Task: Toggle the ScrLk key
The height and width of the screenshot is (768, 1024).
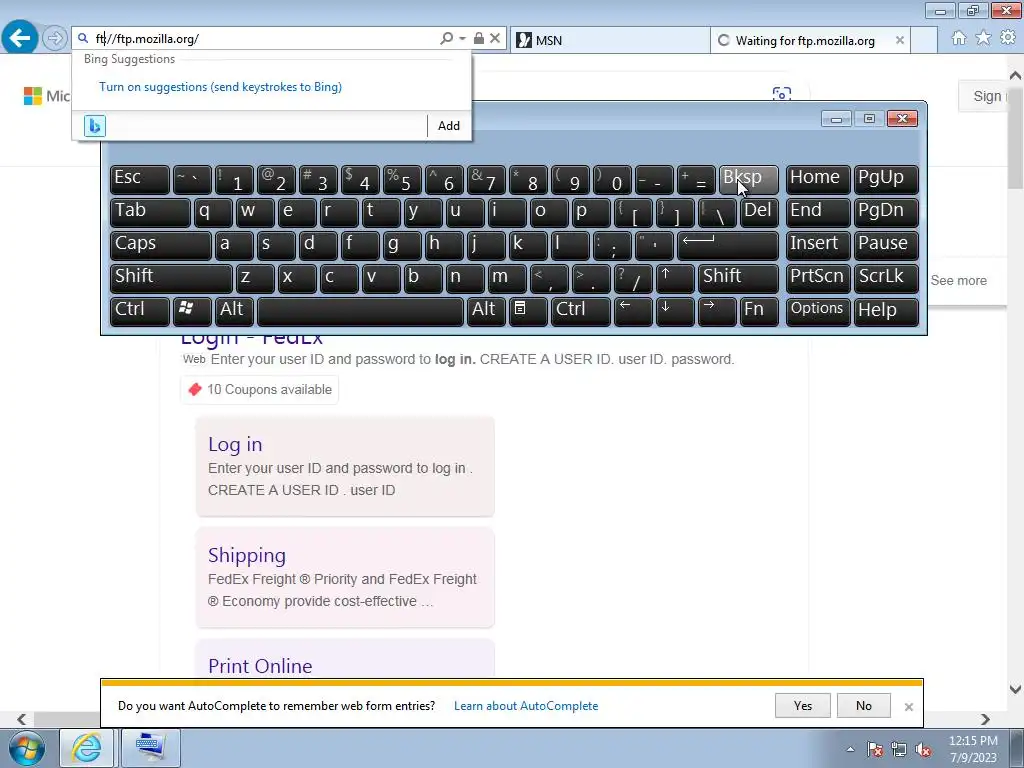Action: (886, 278)
